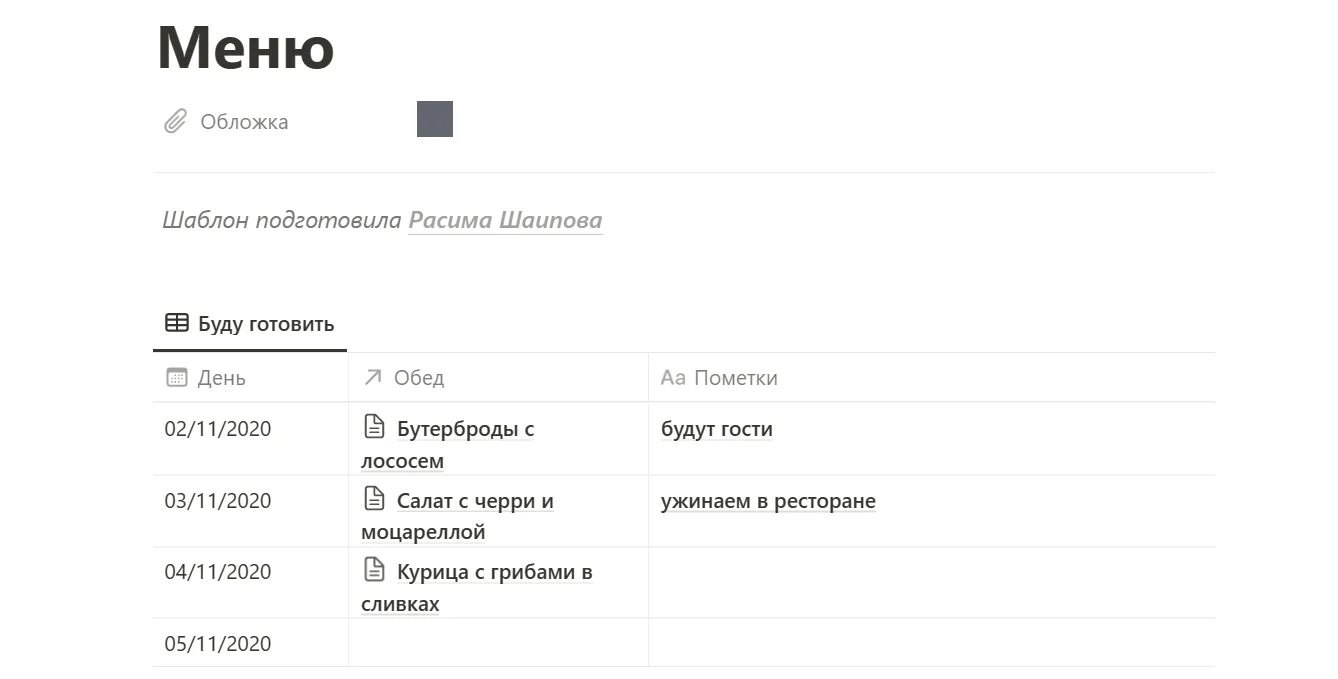
Task: Click the calendar icon in День column header
Action: tap(176, 377)
